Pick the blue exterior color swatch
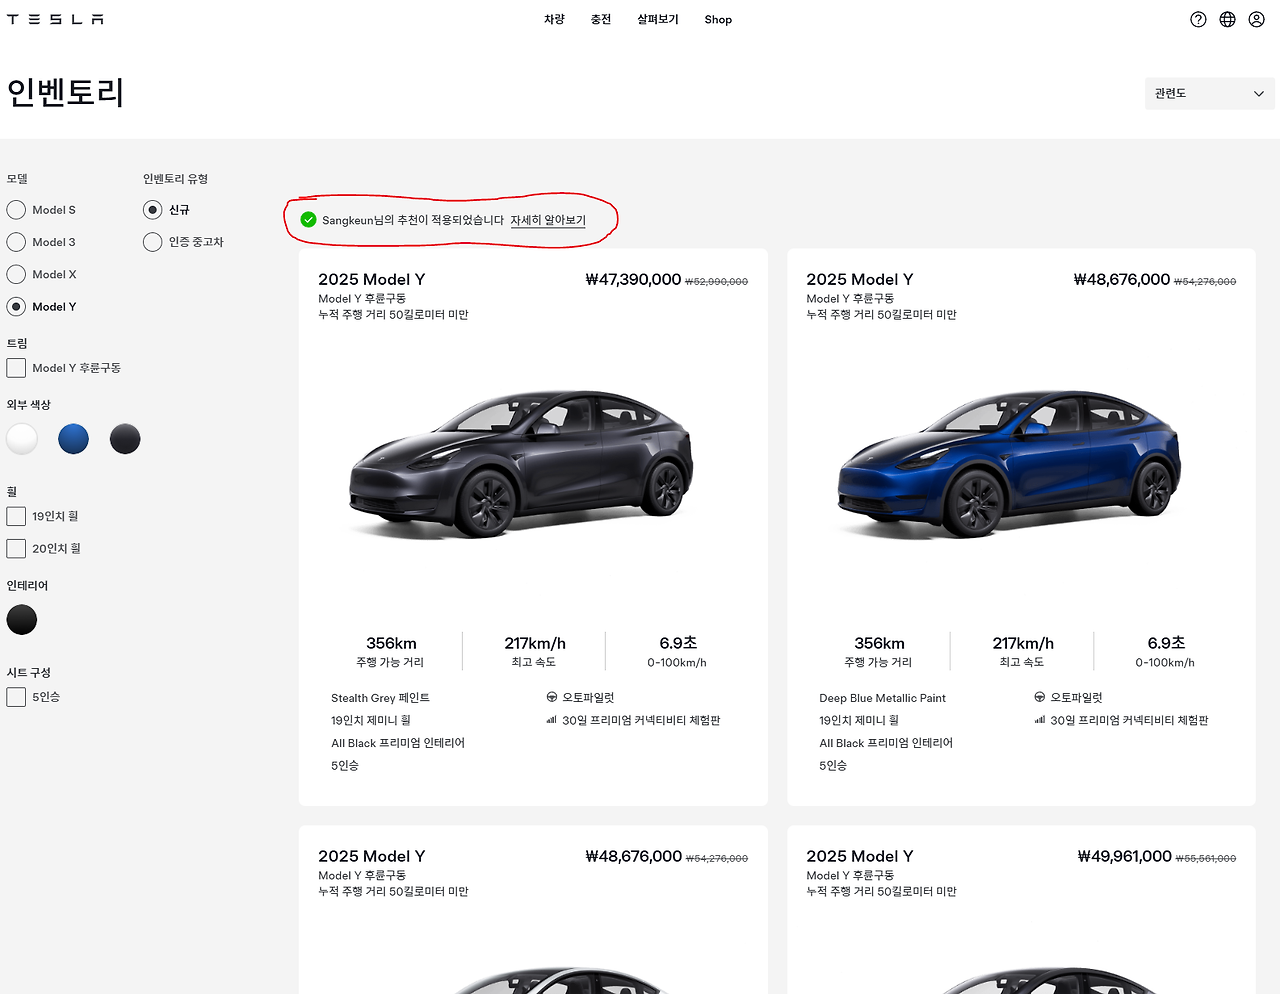The width and height of the screenshot is (1280, 994). click(x=73, y=439)
